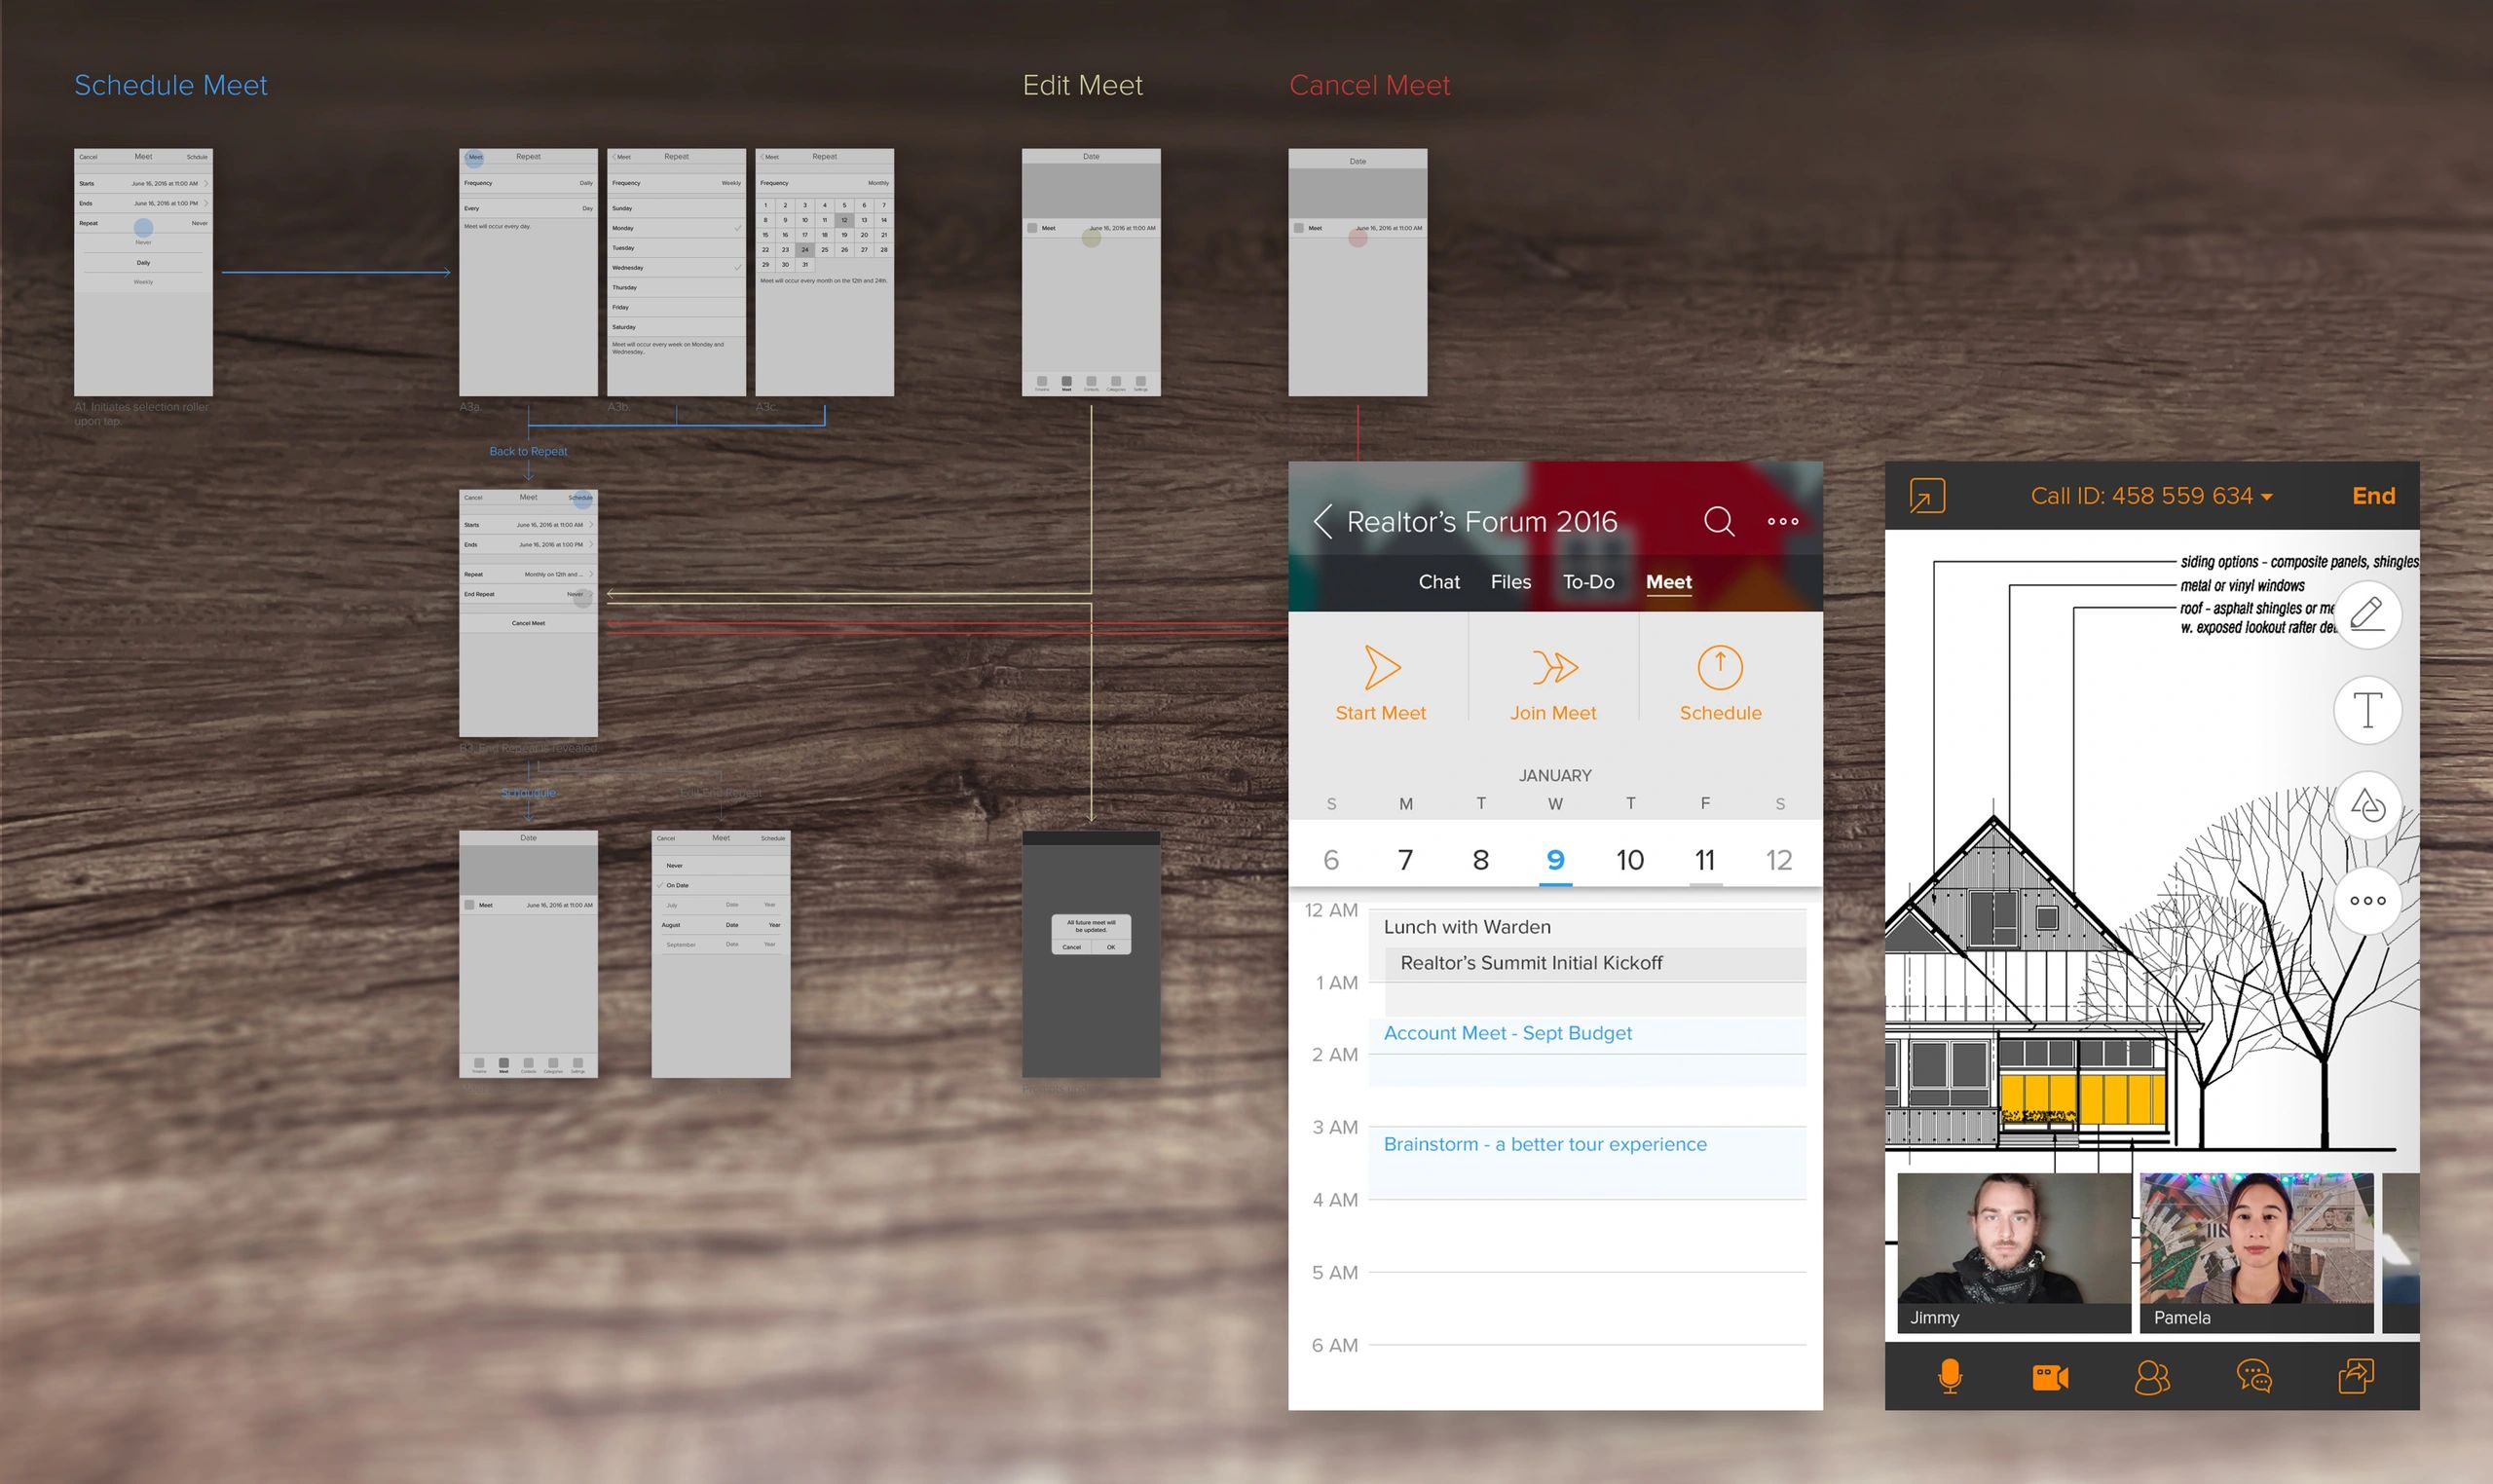Toggle the video camera icon
The width and height of the screenshot is (2493, 1484).
[2050, 1377]
